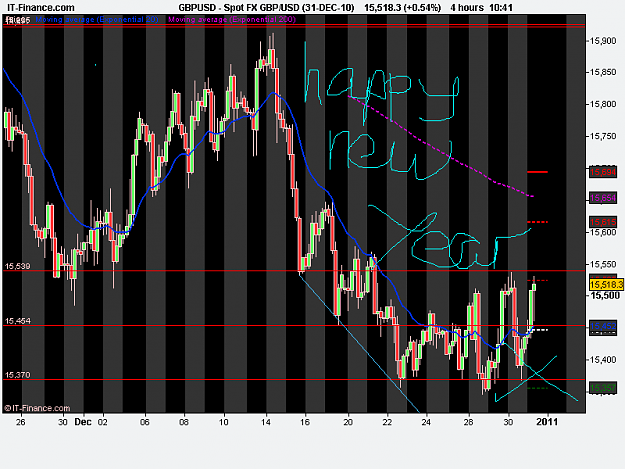Click the 20 date label on time axis

pos(348,422)
